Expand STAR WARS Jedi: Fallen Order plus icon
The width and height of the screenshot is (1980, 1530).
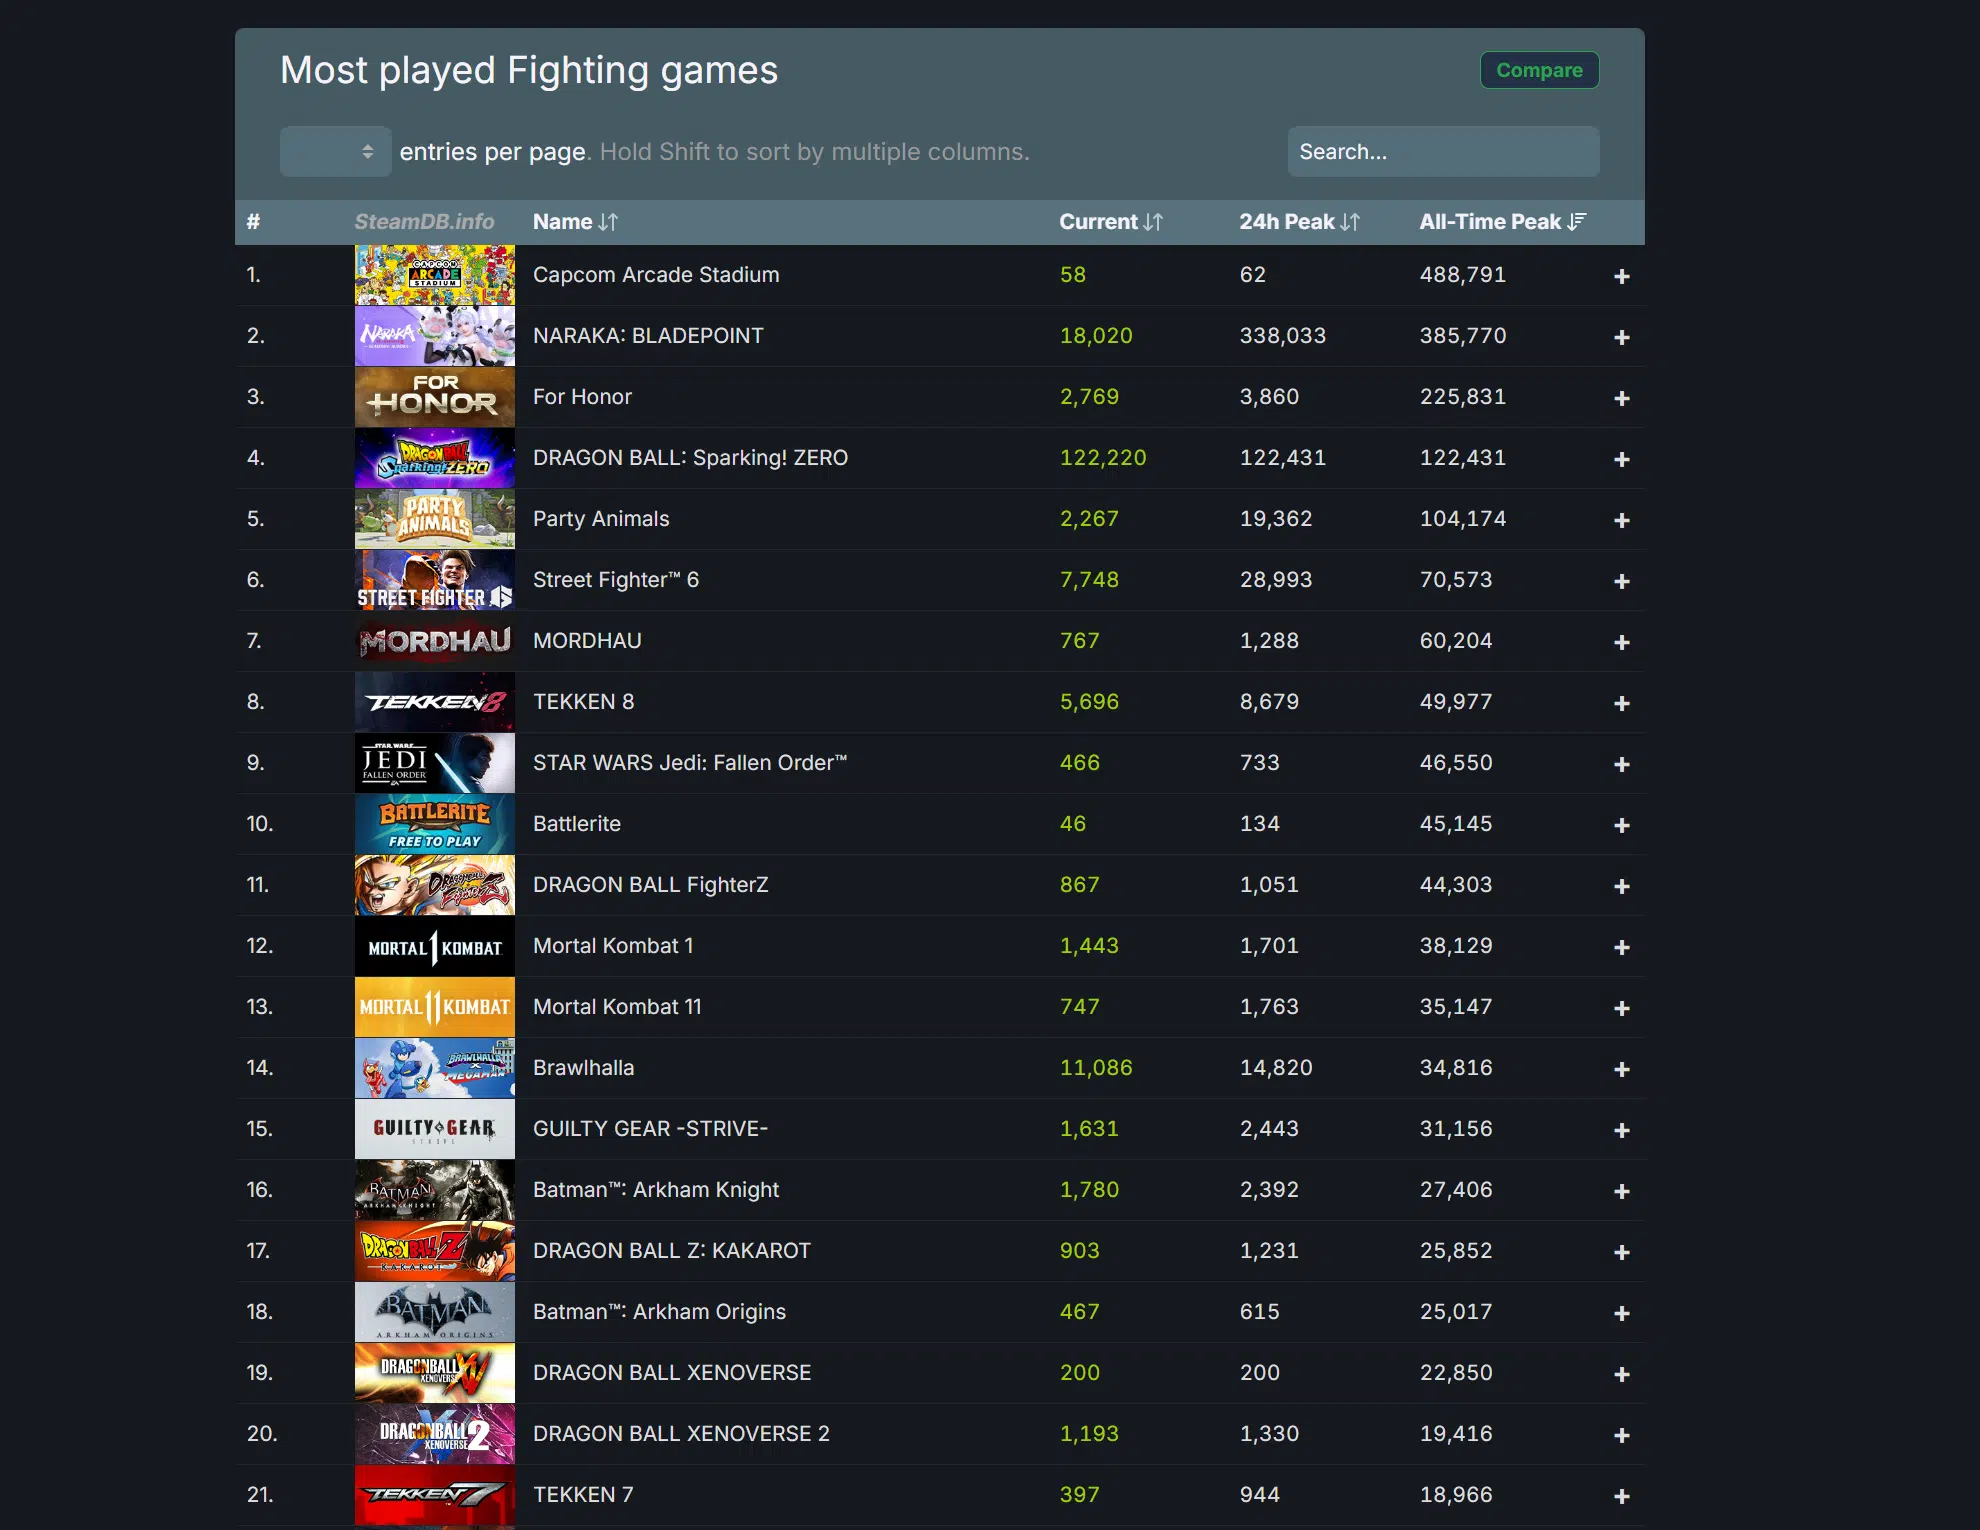(1622, 764)
